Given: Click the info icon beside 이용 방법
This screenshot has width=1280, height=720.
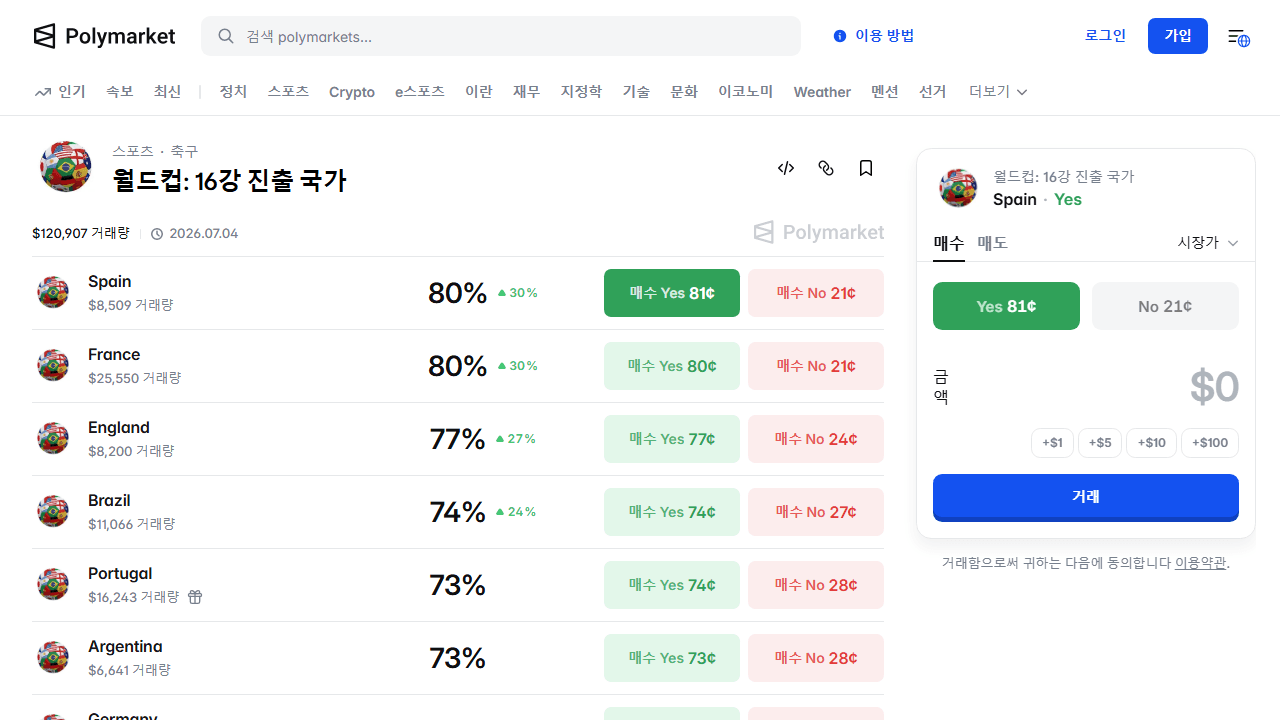Looking at the screenshot, I should click(840, 36).
